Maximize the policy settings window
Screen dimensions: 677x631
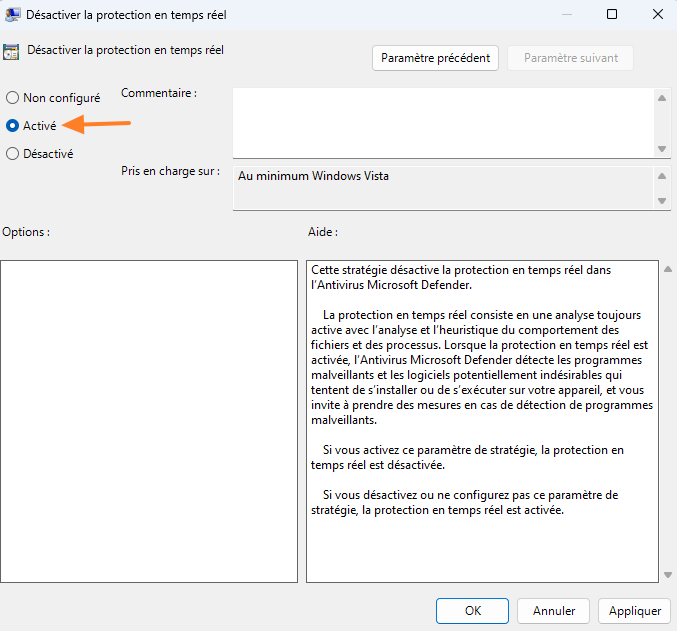pos(612,14)
